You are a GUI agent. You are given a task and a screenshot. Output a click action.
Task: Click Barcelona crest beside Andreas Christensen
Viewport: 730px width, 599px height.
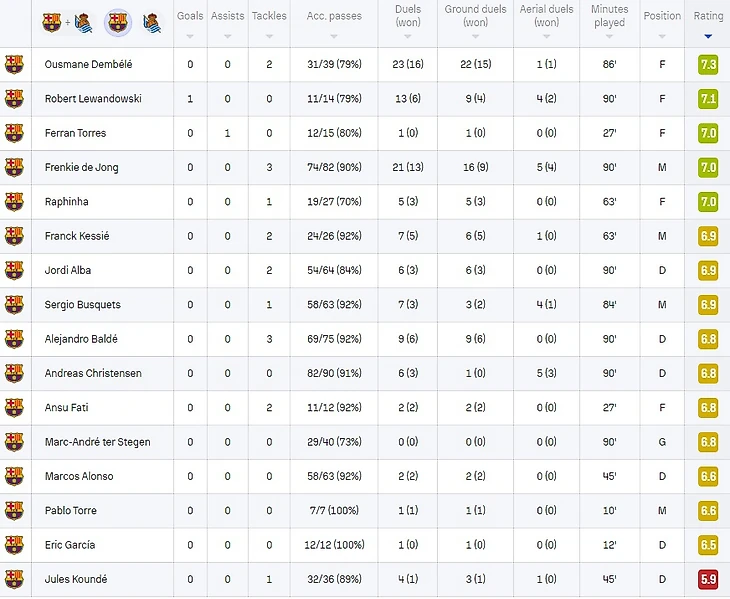[14, 373]
